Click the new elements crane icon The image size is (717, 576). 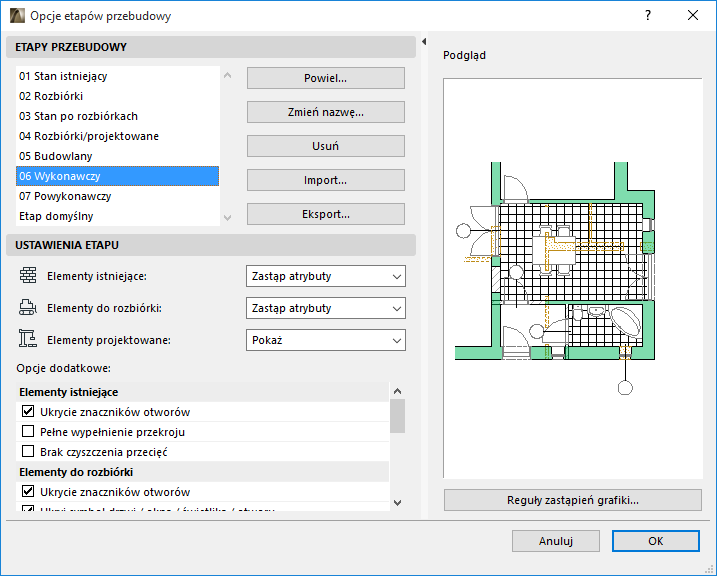click(28, 339)
